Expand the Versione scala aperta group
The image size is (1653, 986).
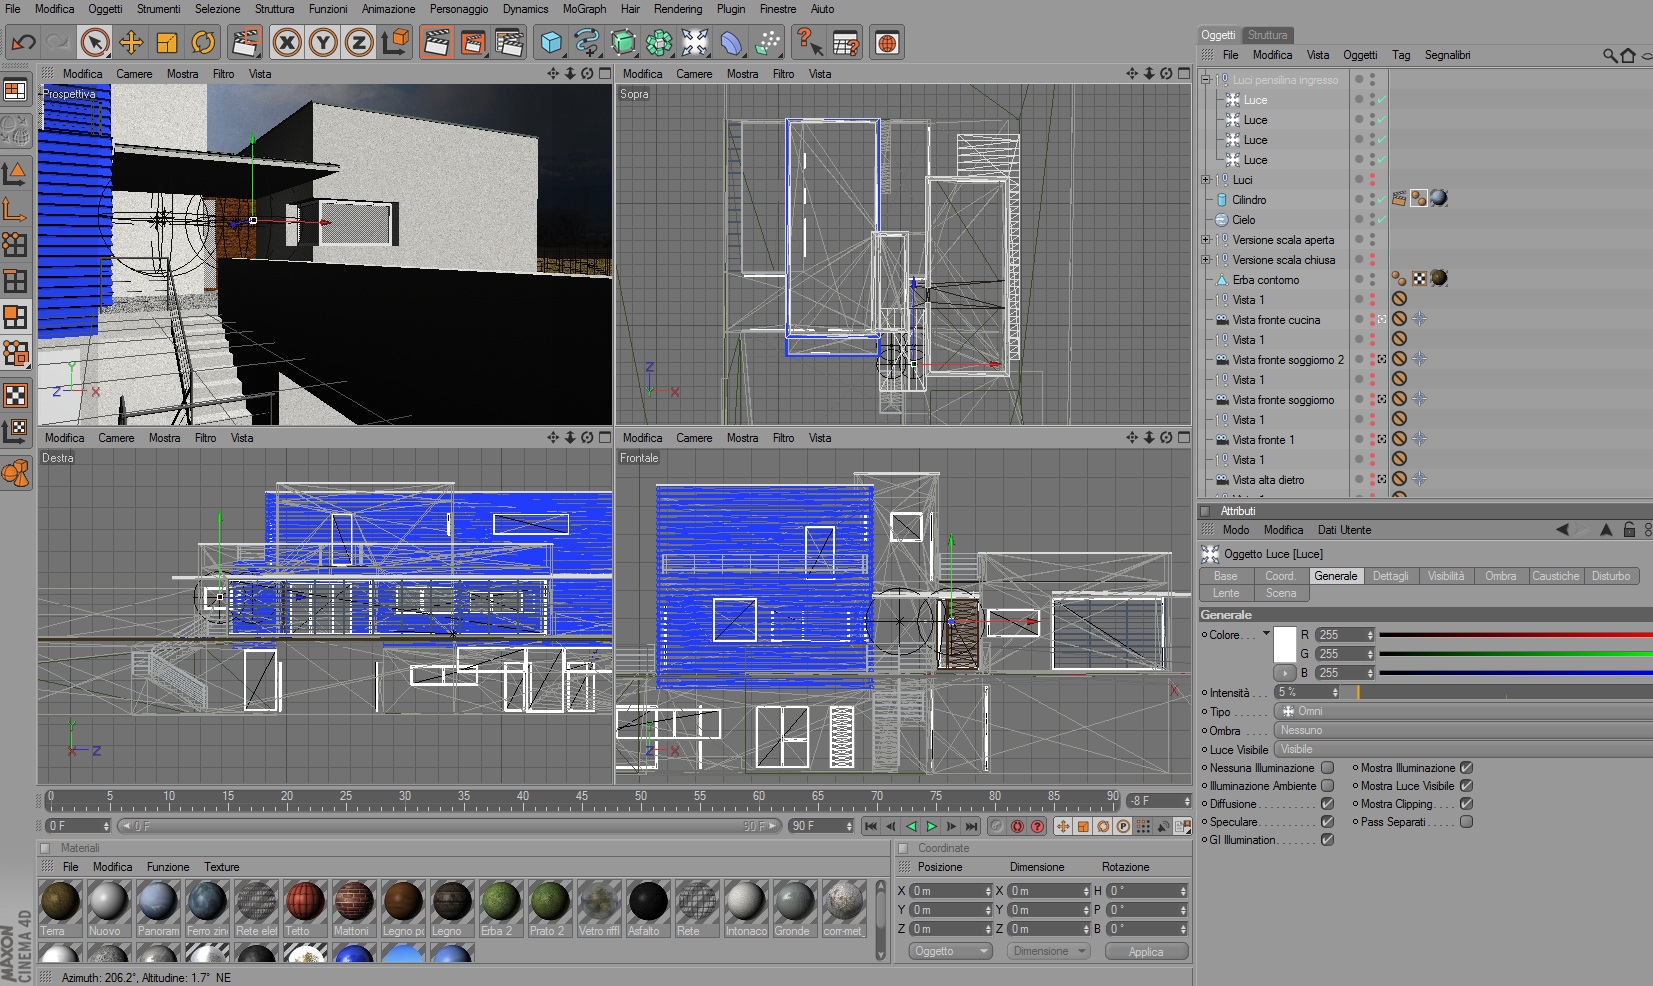point(1206,240)
